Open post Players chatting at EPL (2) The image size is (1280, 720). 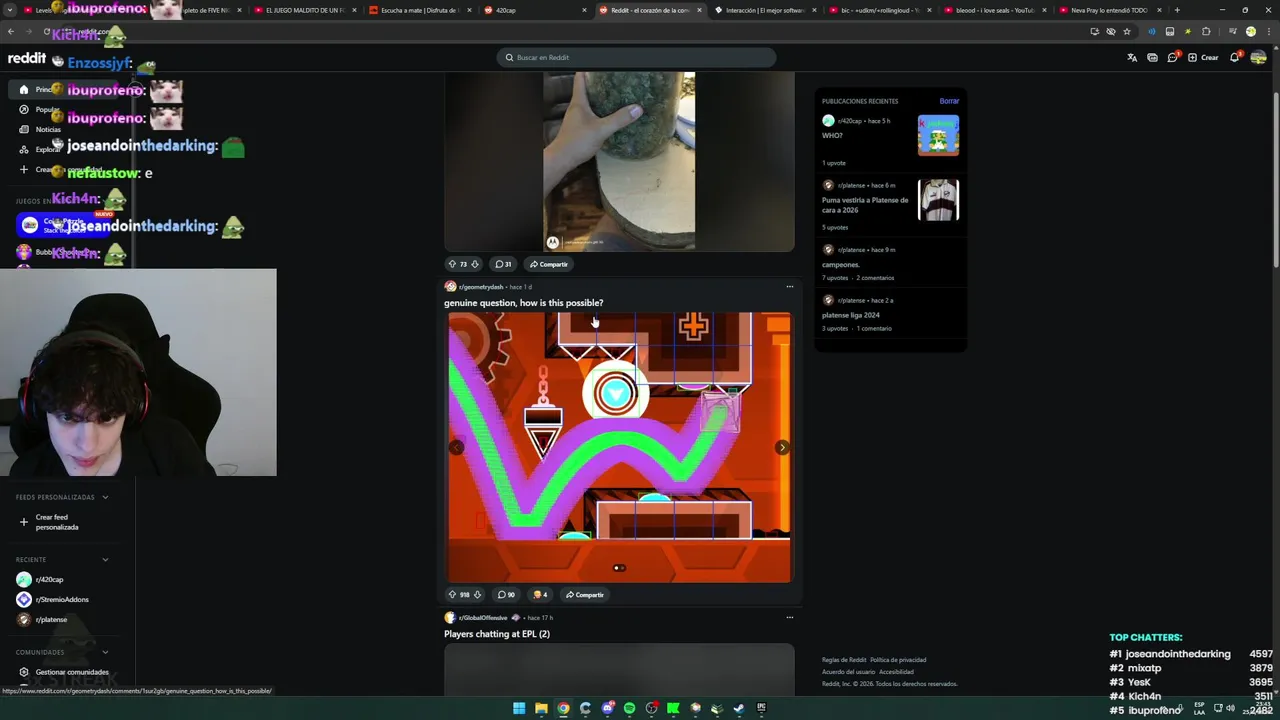click(497, 634)
